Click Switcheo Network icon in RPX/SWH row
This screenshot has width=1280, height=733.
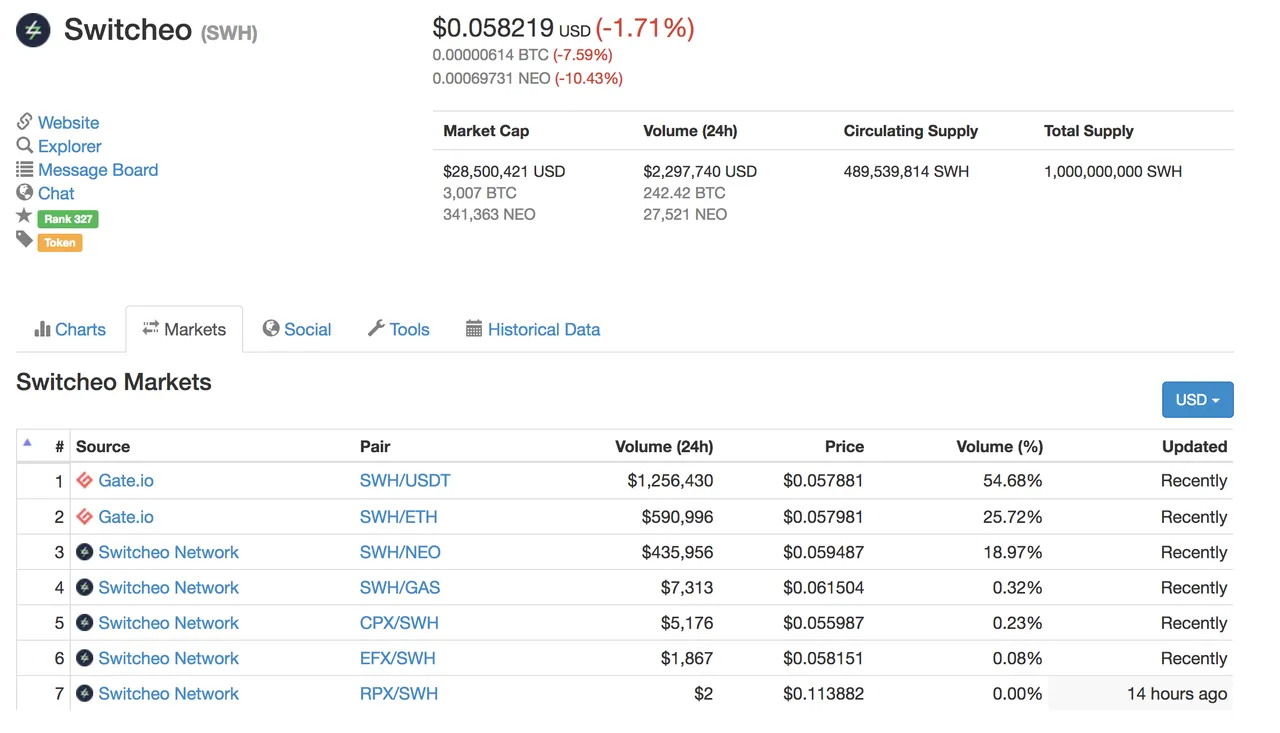(85, 694)
